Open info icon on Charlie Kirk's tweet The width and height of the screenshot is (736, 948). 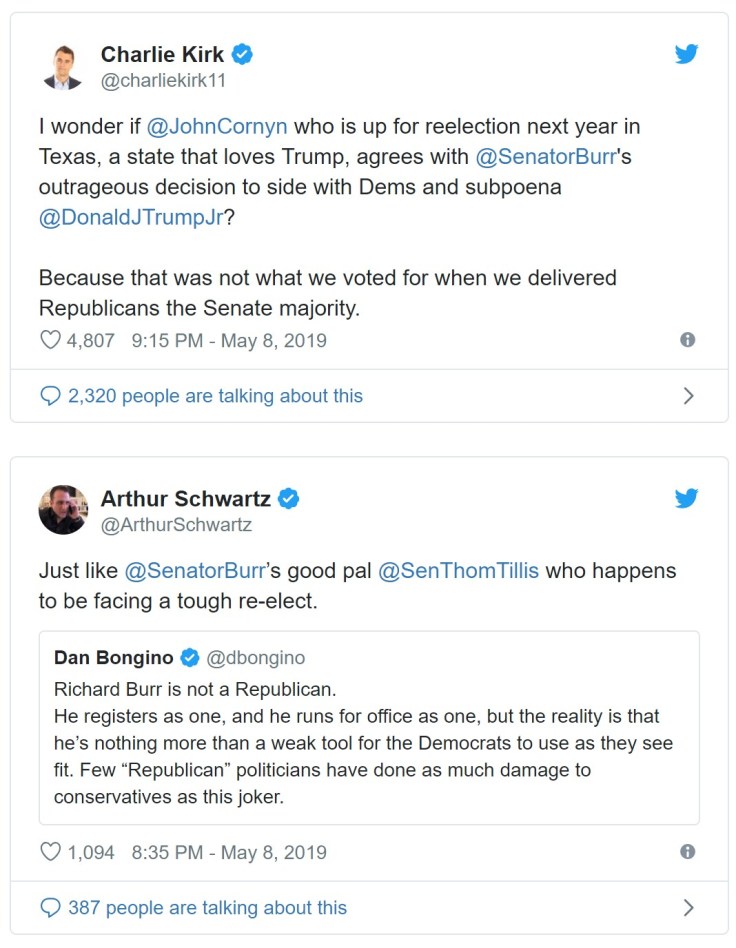click(687, 340)
